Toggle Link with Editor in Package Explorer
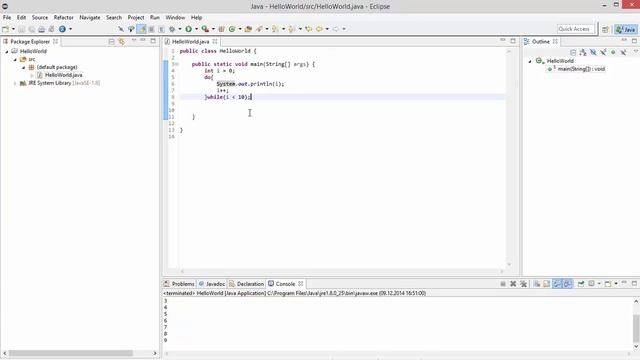Image resolution: width=640 pixels, height=360 pixels. pyautogui.click(x=121, y=42)
